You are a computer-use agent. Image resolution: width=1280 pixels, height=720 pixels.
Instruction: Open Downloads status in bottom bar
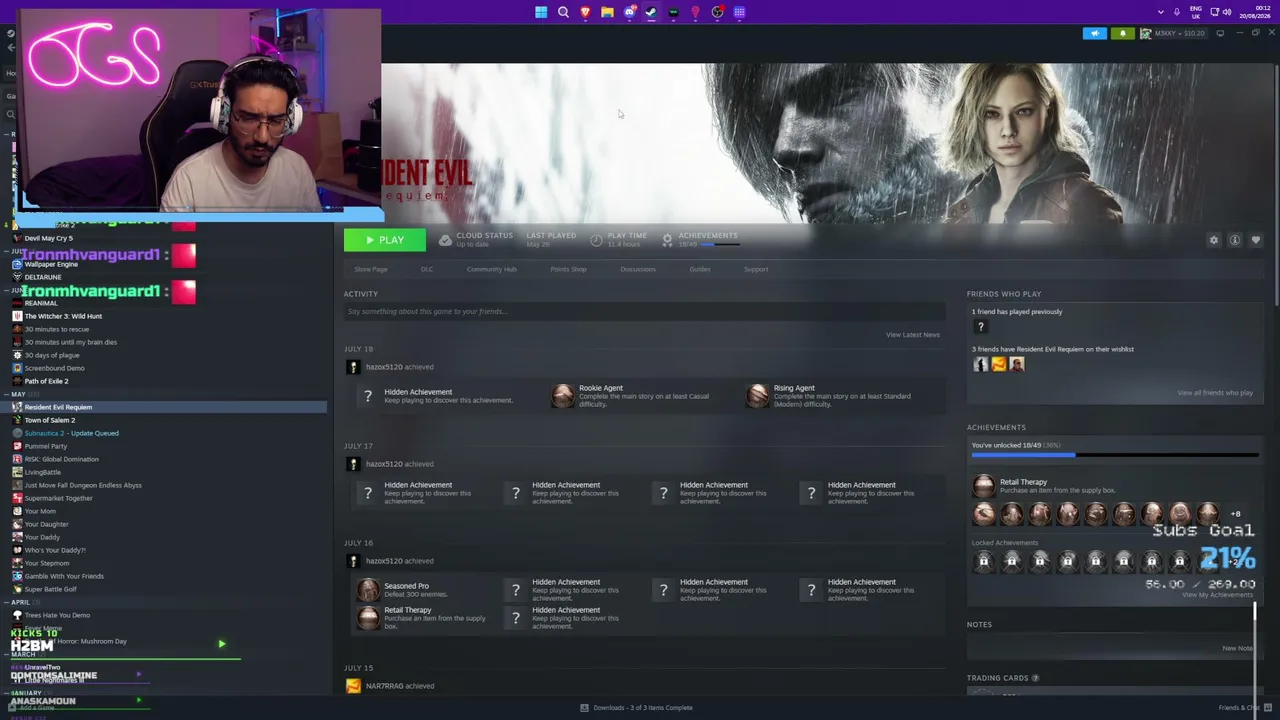tap(637, 708)
